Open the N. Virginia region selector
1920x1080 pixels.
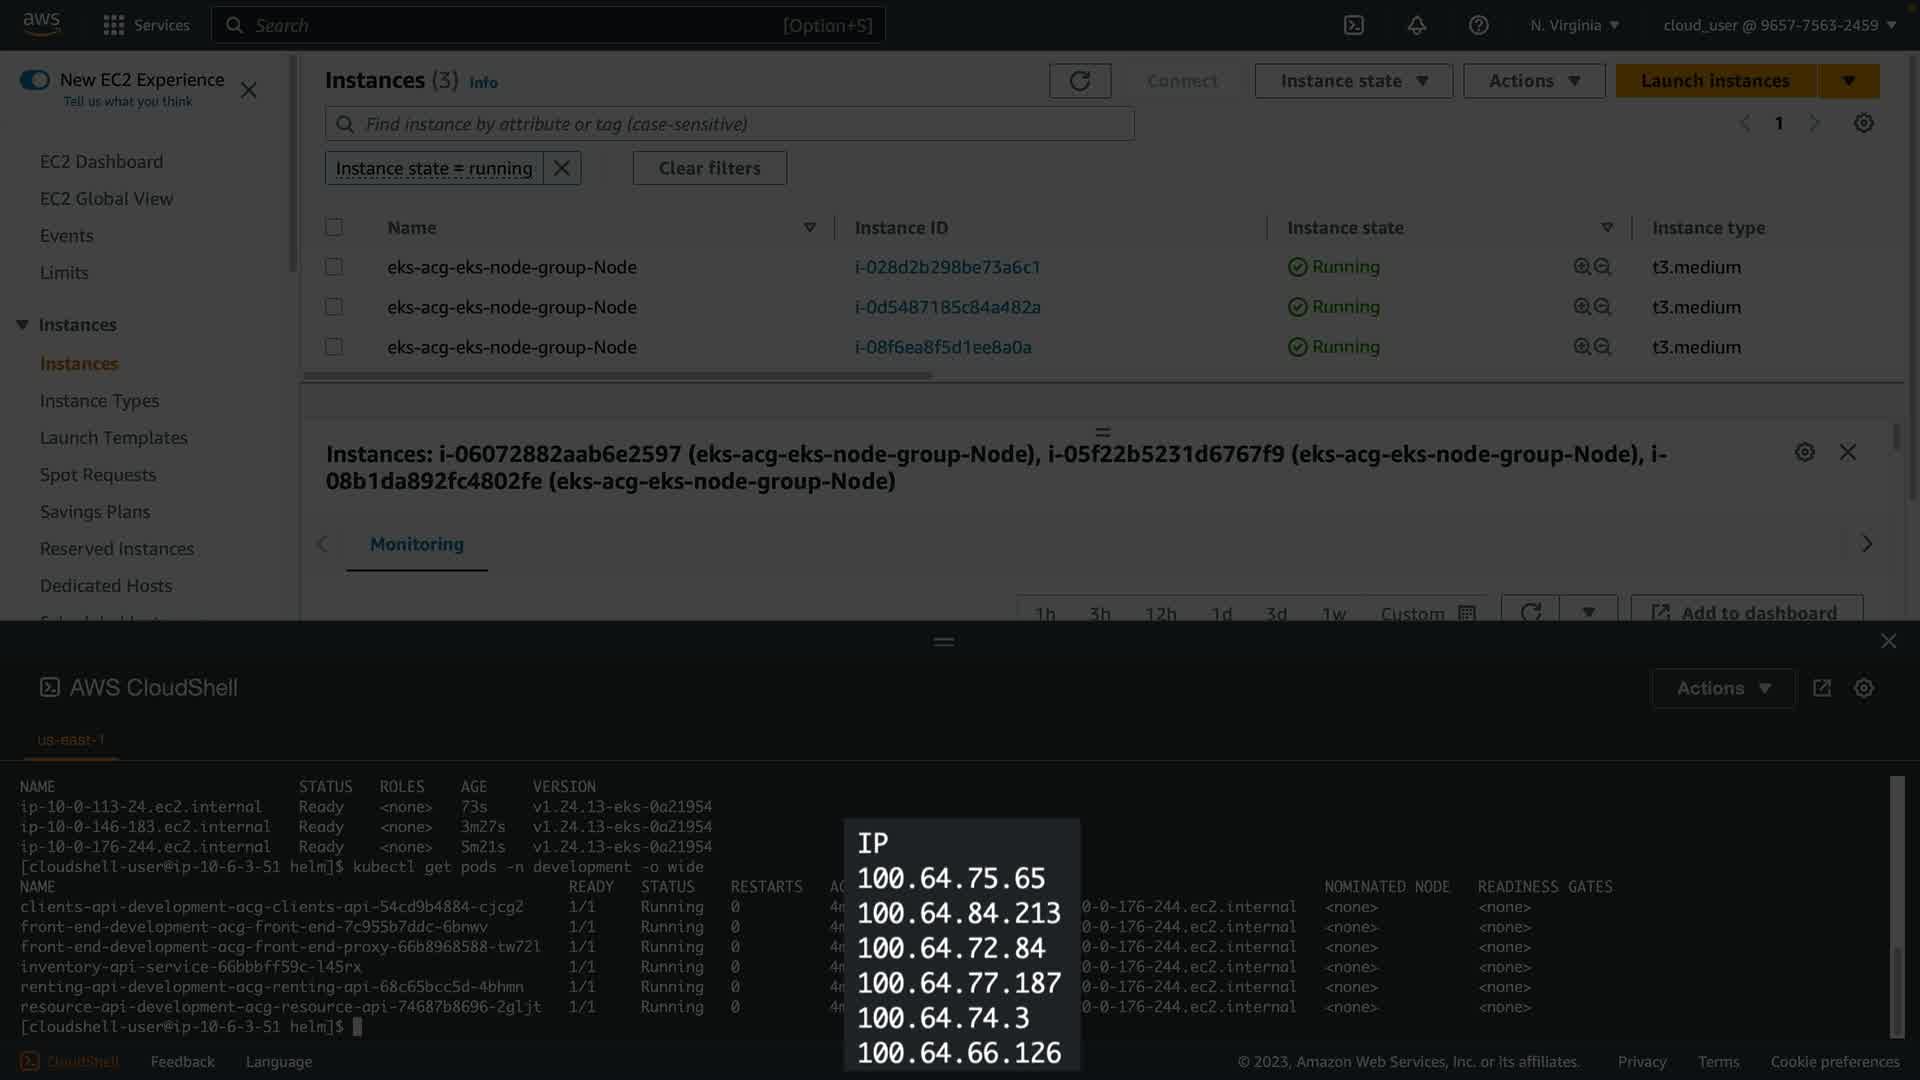(x=1574, y=25)
